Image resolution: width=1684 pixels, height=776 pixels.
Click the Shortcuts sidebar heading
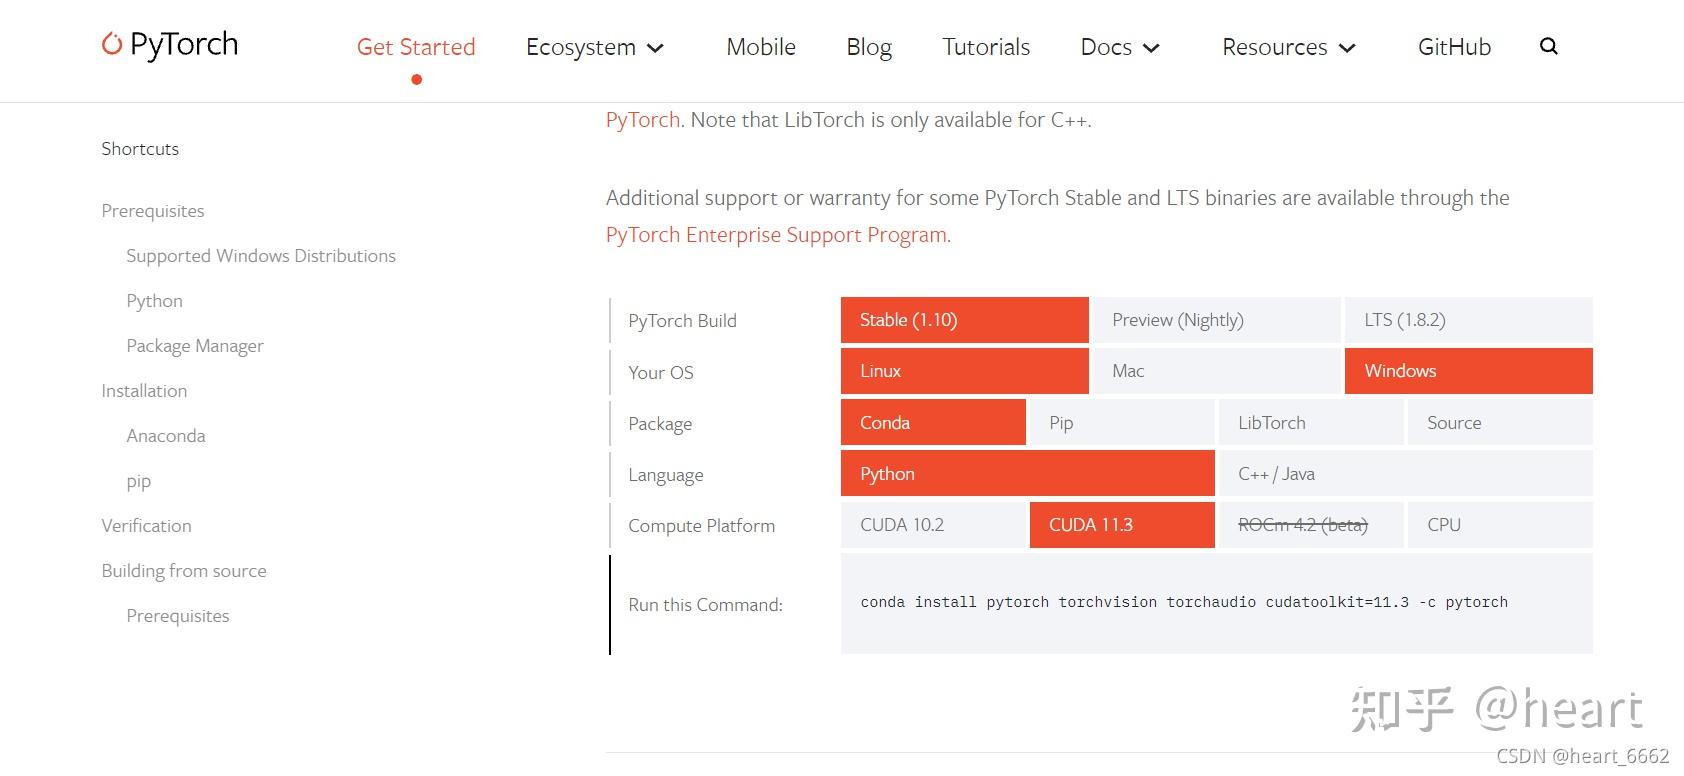pyautogui.click(x=140, y=149)
